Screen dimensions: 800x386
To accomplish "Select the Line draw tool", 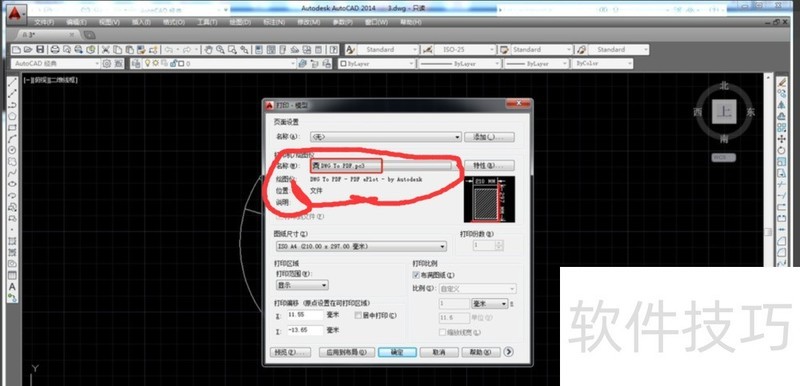I will tap(13, 82).
